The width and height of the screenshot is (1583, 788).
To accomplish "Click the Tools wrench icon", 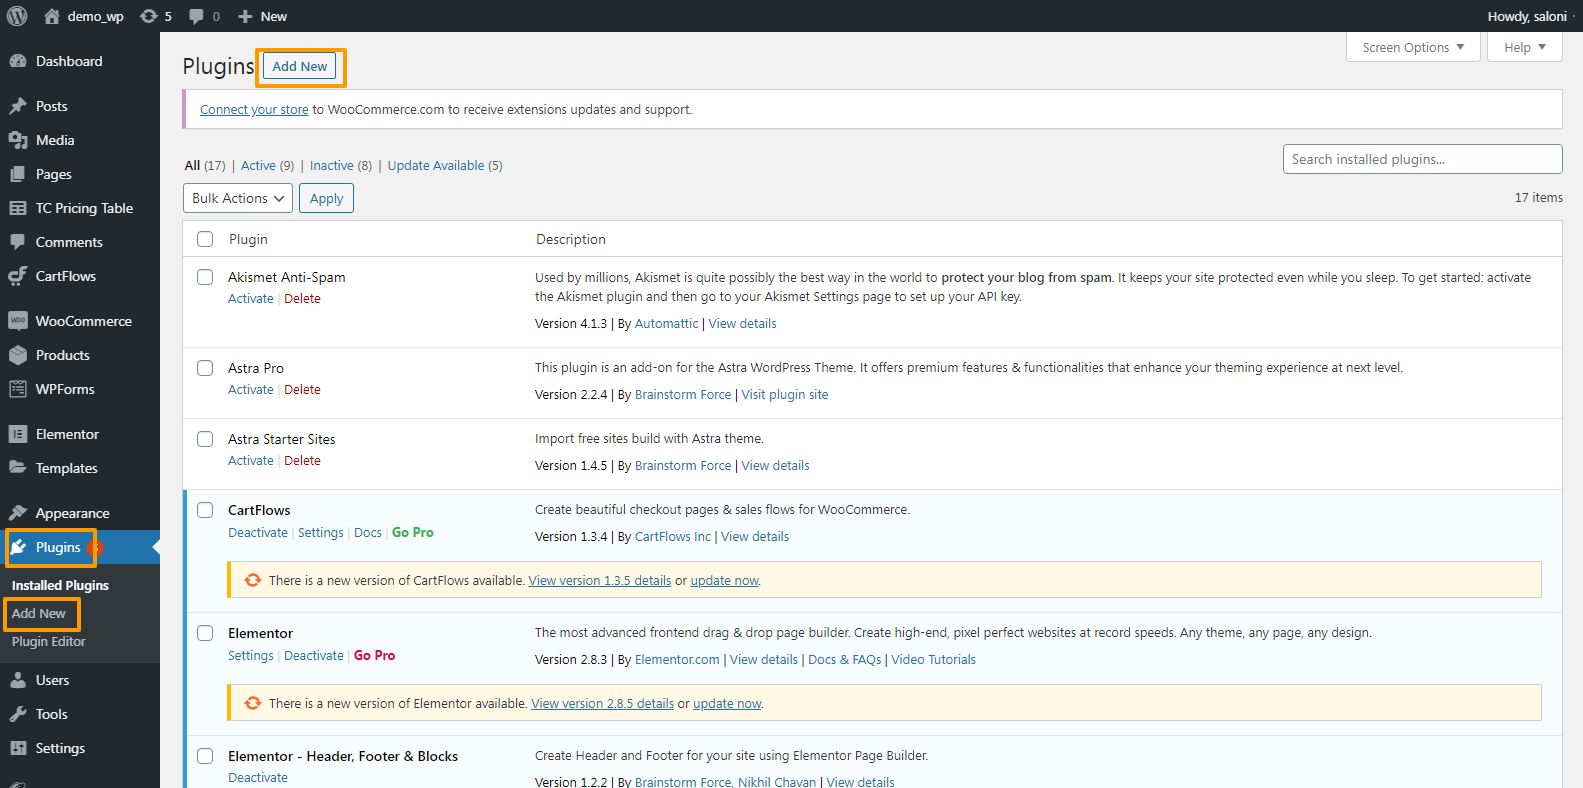I will tap(18, 714).
